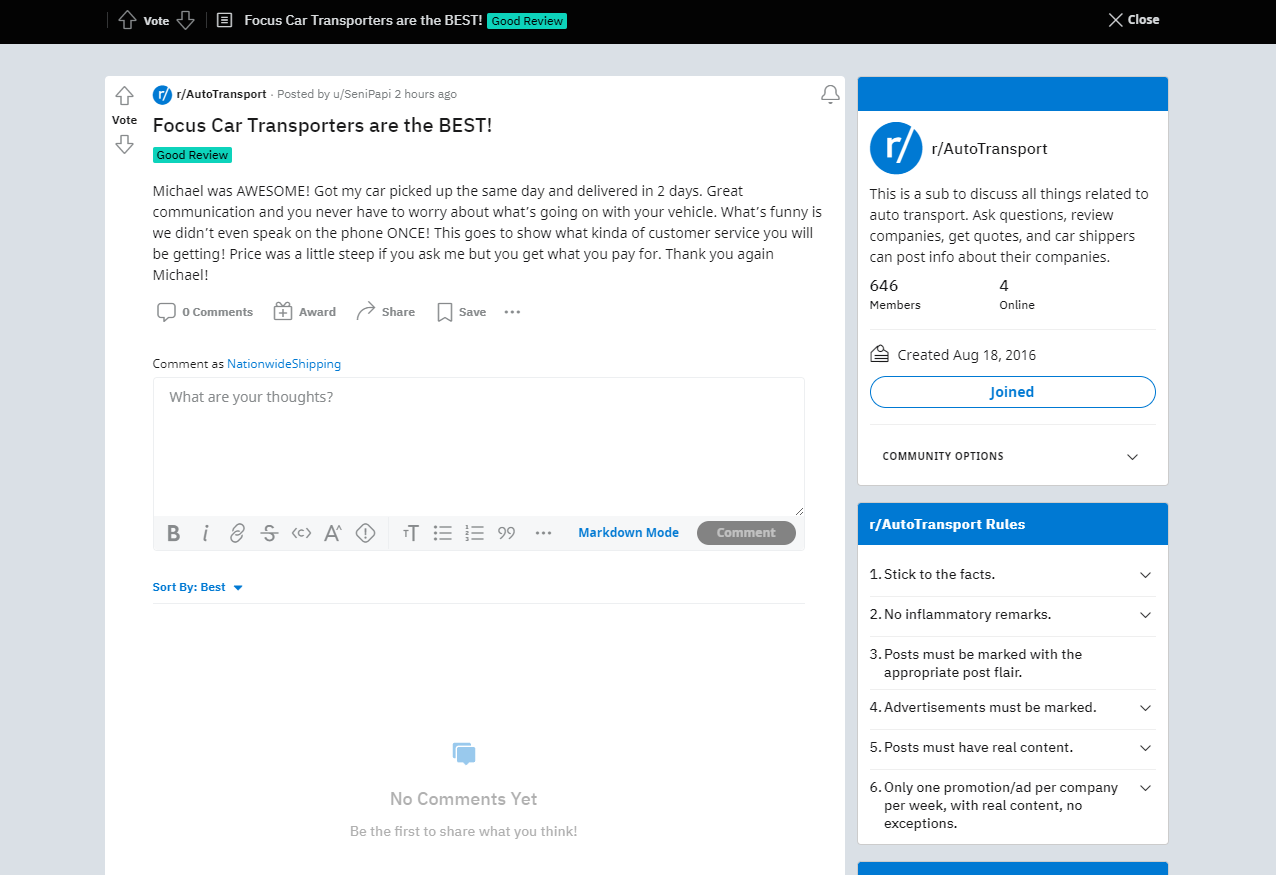This screenshot has width=1276, height=875.
Task: Open u/SeniPapi profile link
Action: pos(361,94)
